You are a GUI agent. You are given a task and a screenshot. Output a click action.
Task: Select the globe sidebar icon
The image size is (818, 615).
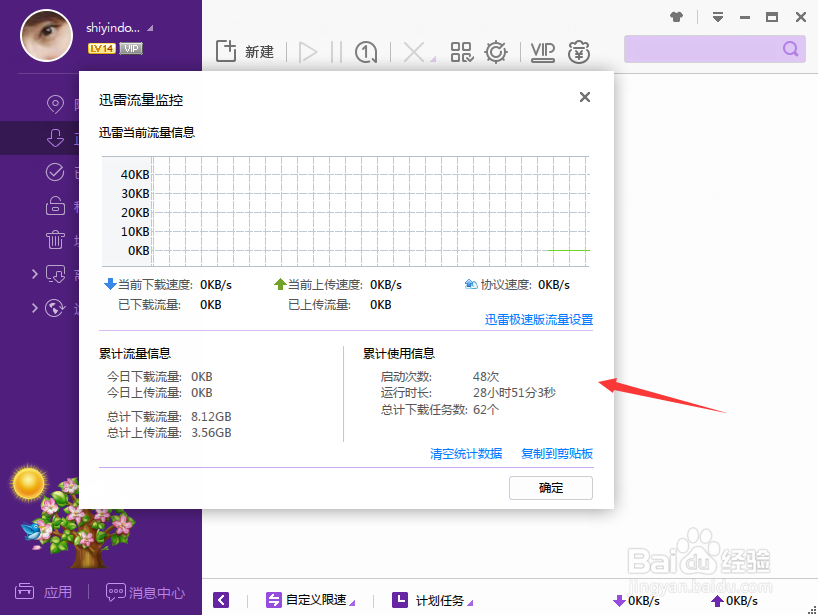(x=55, y=308)
